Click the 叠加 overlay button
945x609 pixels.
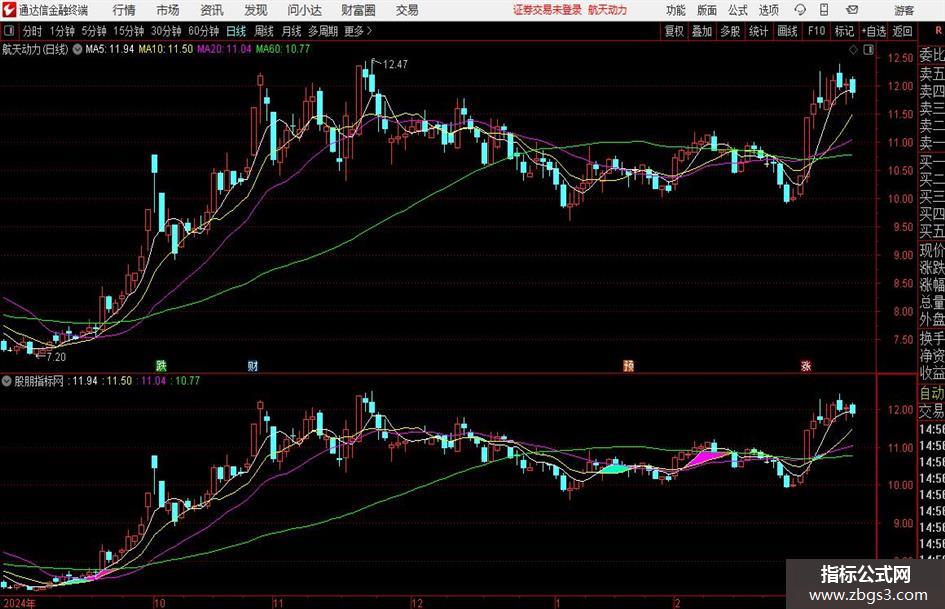coord(702,31)
